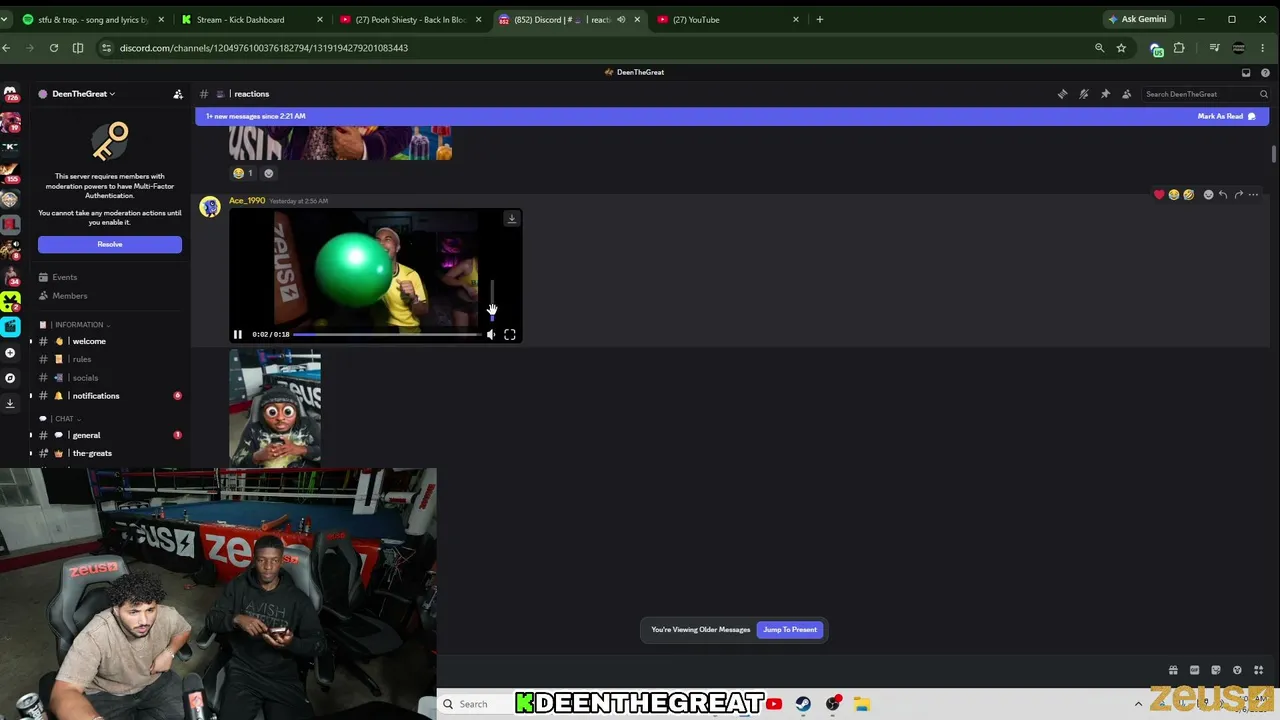The image size is (1280, 720).
Task: React with the red heart emoji
Action: coord(1159,195)
